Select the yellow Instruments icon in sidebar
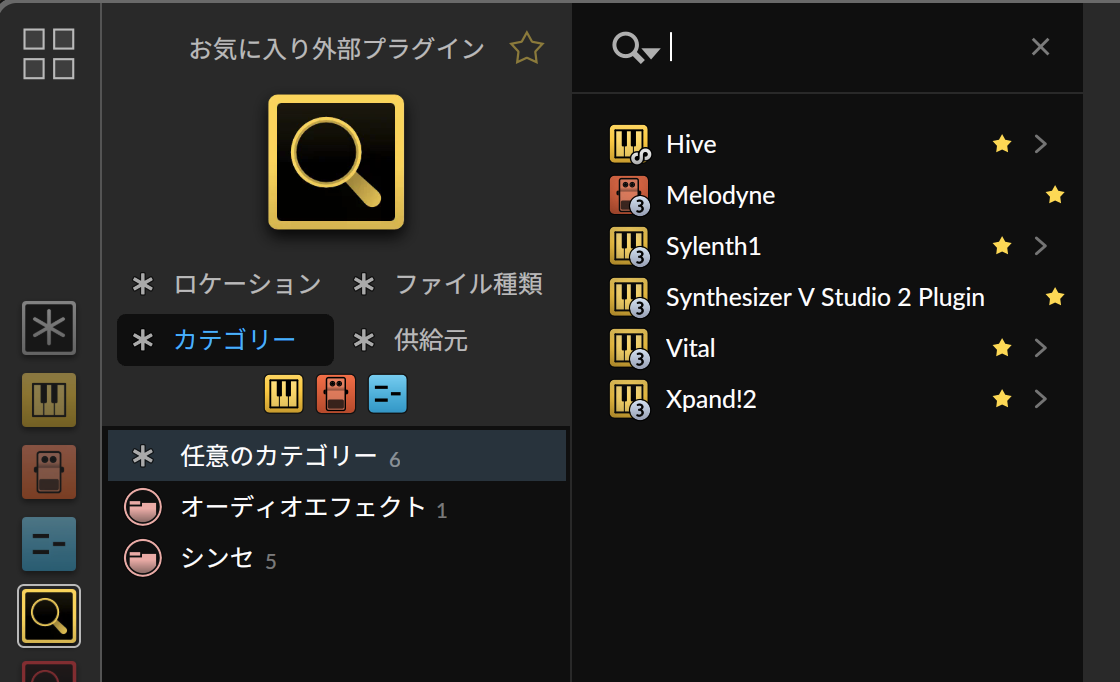 click(x=49, y=400)
